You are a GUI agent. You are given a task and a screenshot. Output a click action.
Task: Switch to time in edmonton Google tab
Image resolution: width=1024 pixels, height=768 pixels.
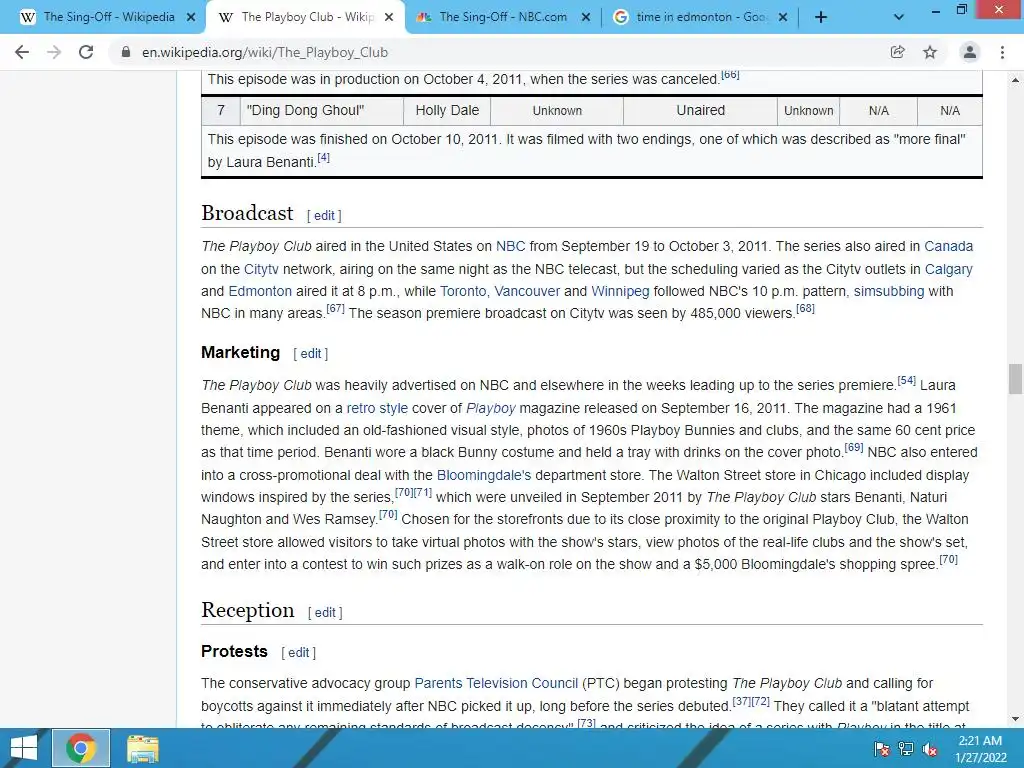click(699, 18)
